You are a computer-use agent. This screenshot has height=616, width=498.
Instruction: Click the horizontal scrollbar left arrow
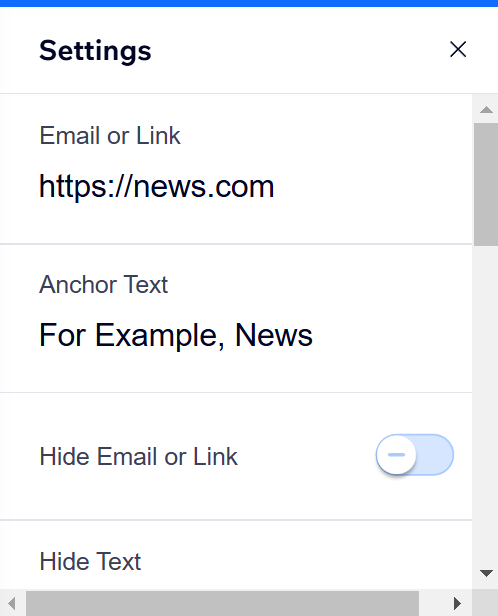pyautogui.click(x=12, y=603)
